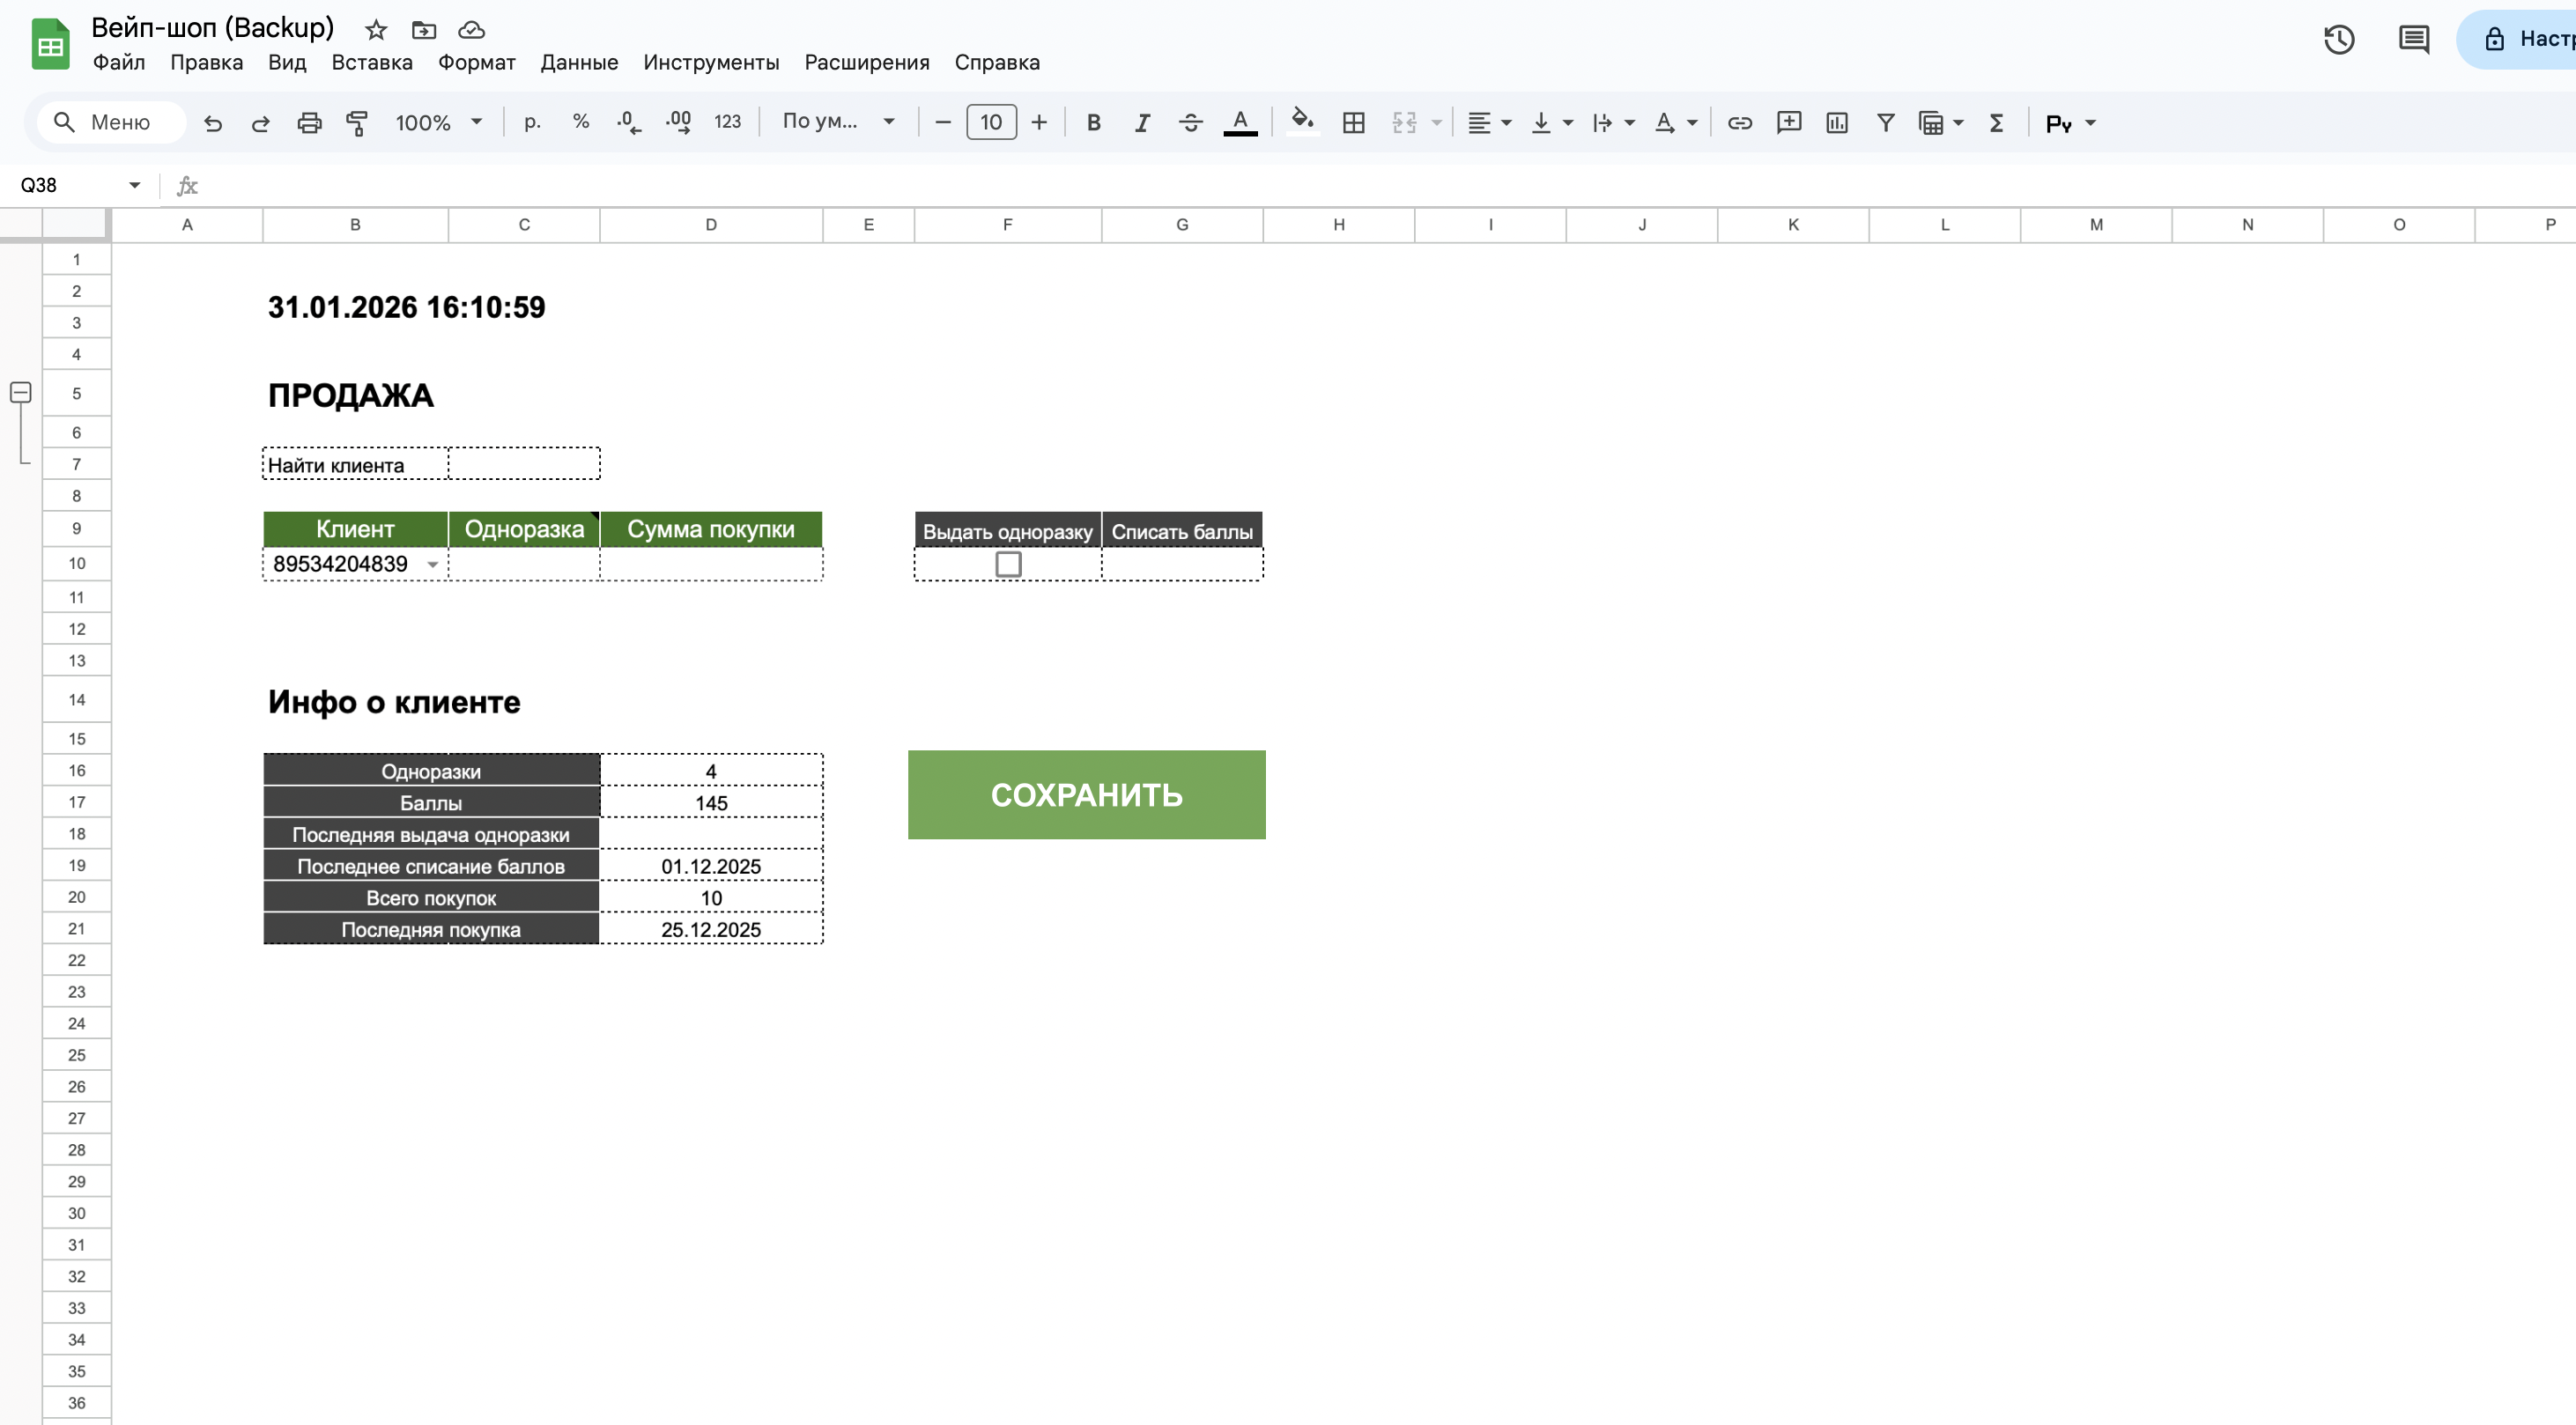
Task: Select the paint format tool
Action: 357,123
